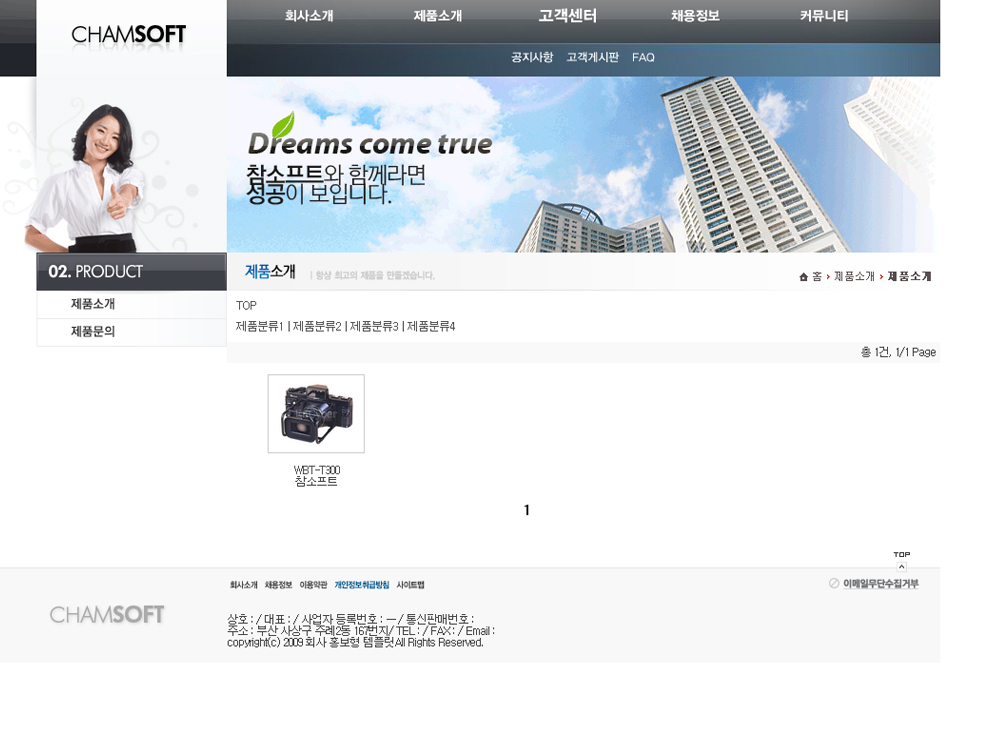The image size is (1000, 750).
Task: Open the 회사소개 top menu
Action: (309, 16)
